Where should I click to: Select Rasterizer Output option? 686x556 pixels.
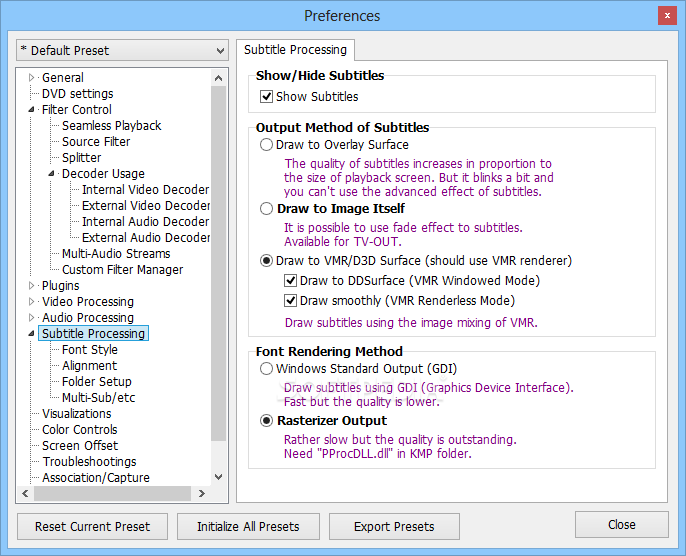266,421
